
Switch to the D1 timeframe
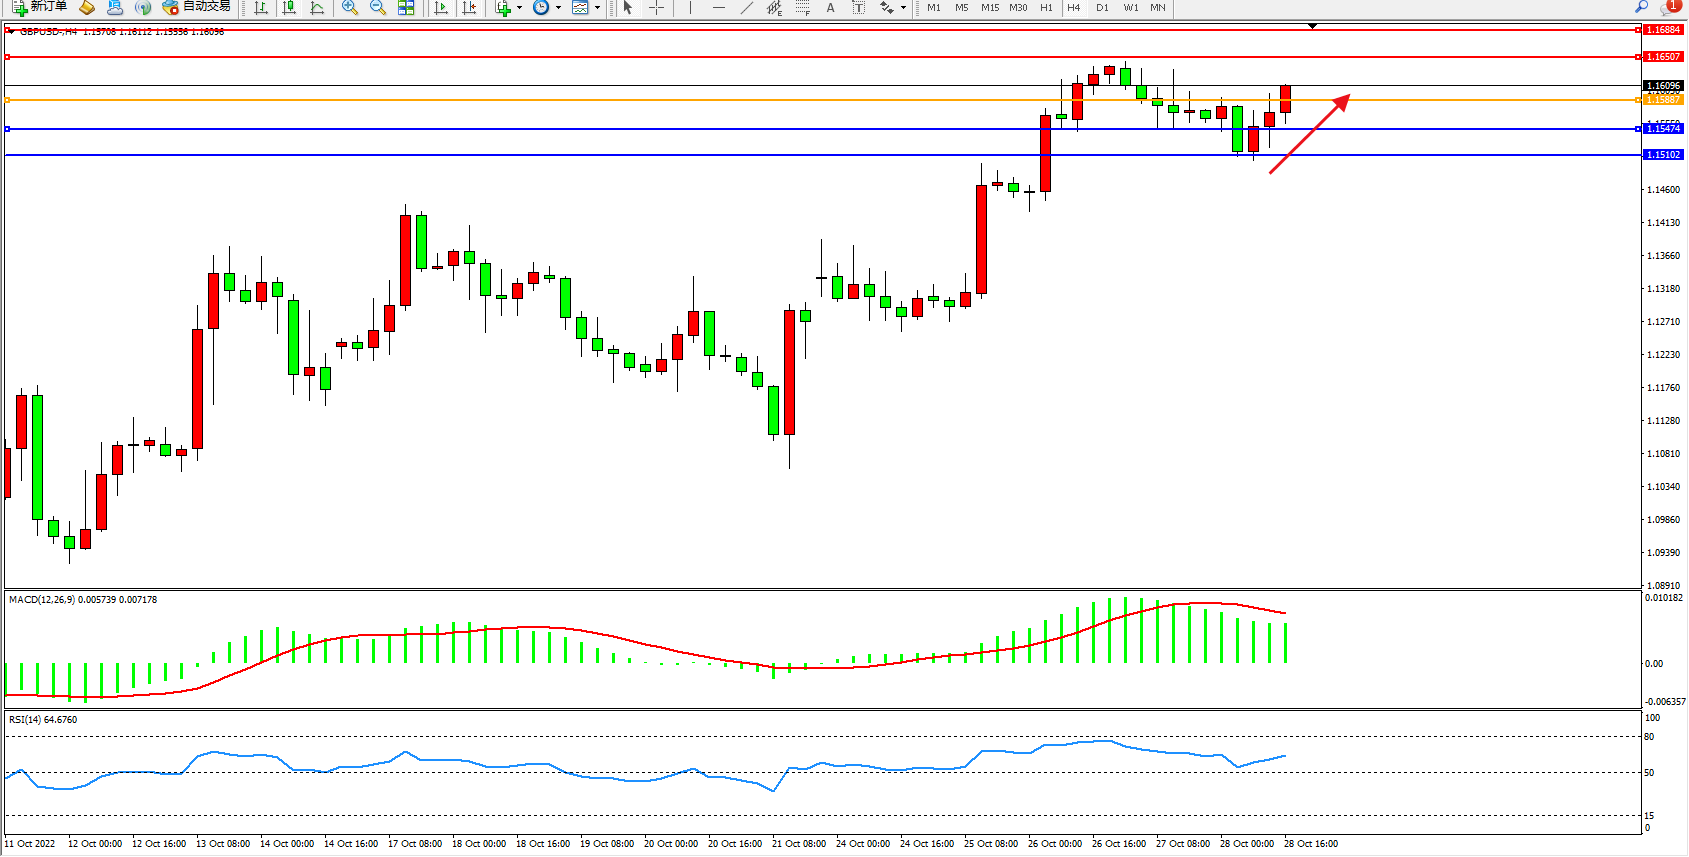[1102, 8]
